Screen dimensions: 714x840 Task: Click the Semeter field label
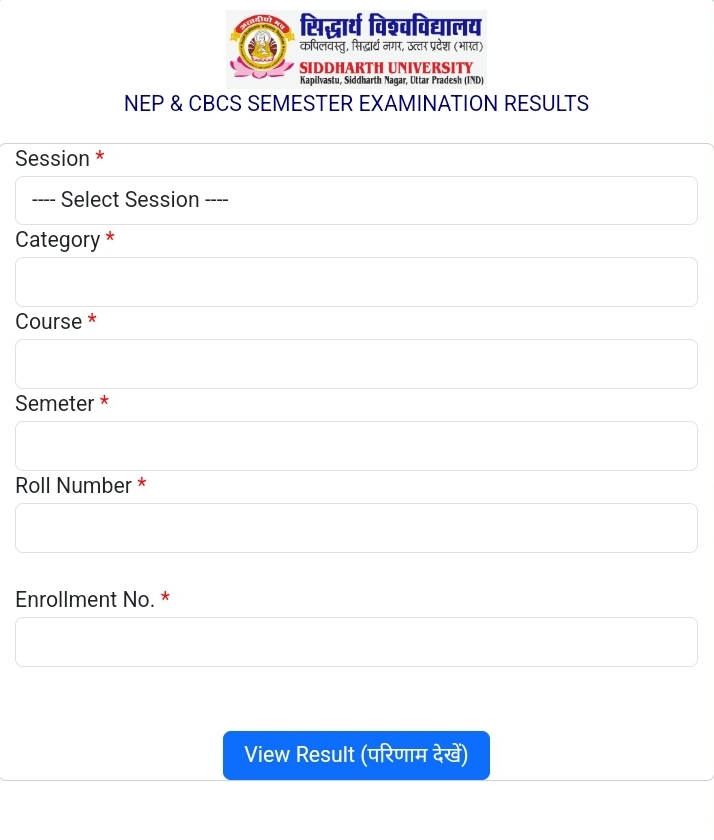[55, 404]
